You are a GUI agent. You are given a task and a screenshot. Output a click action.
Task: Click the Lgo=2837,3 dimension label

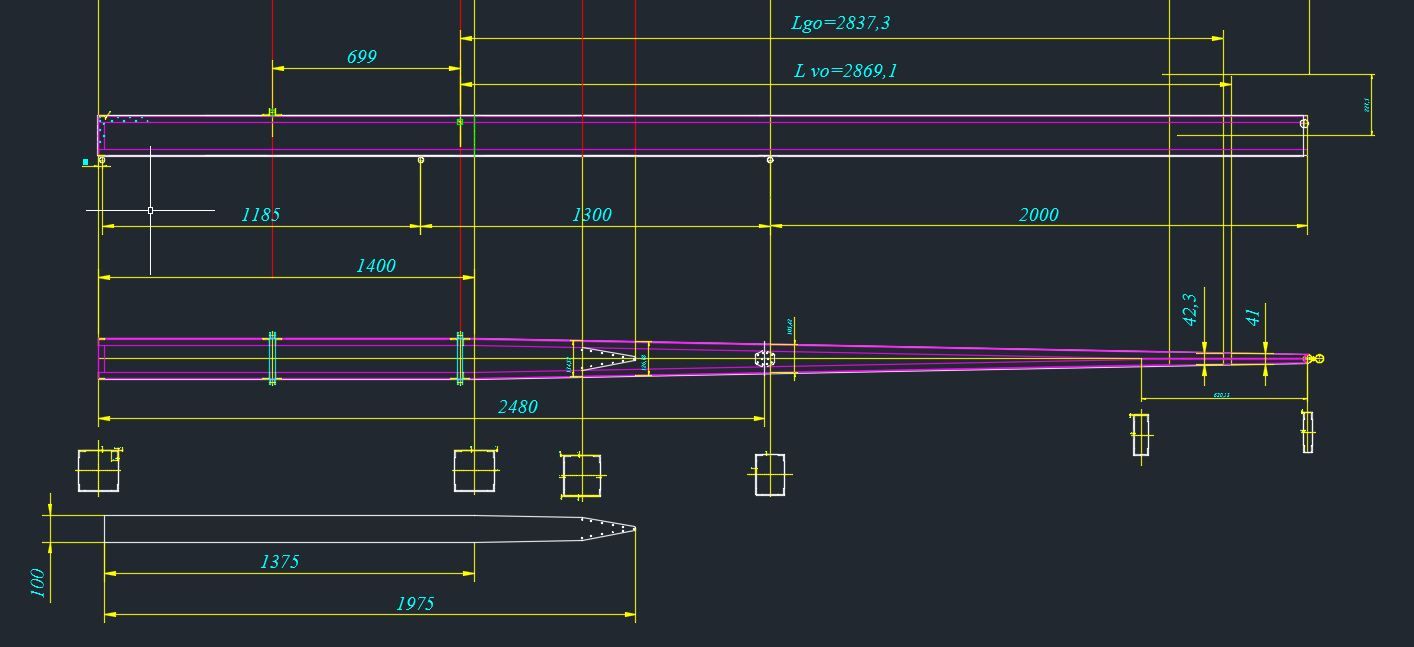tap(840, 23)
